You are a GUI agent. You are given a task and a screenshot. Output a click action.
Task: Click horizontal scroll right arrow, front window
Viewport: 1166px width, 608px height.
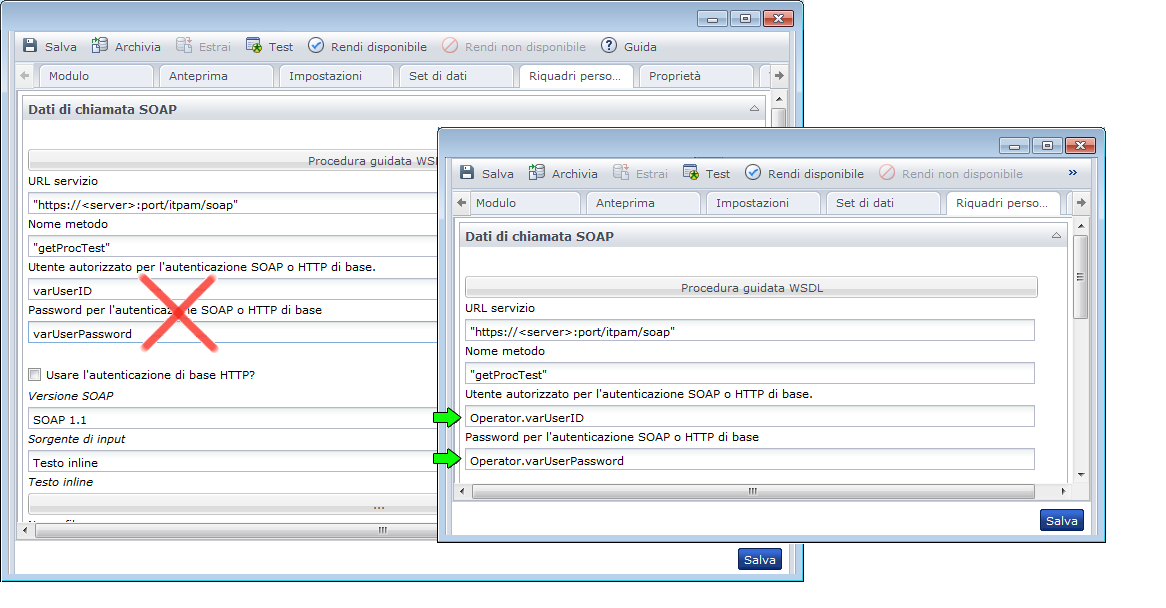[x=1063, y=491]
